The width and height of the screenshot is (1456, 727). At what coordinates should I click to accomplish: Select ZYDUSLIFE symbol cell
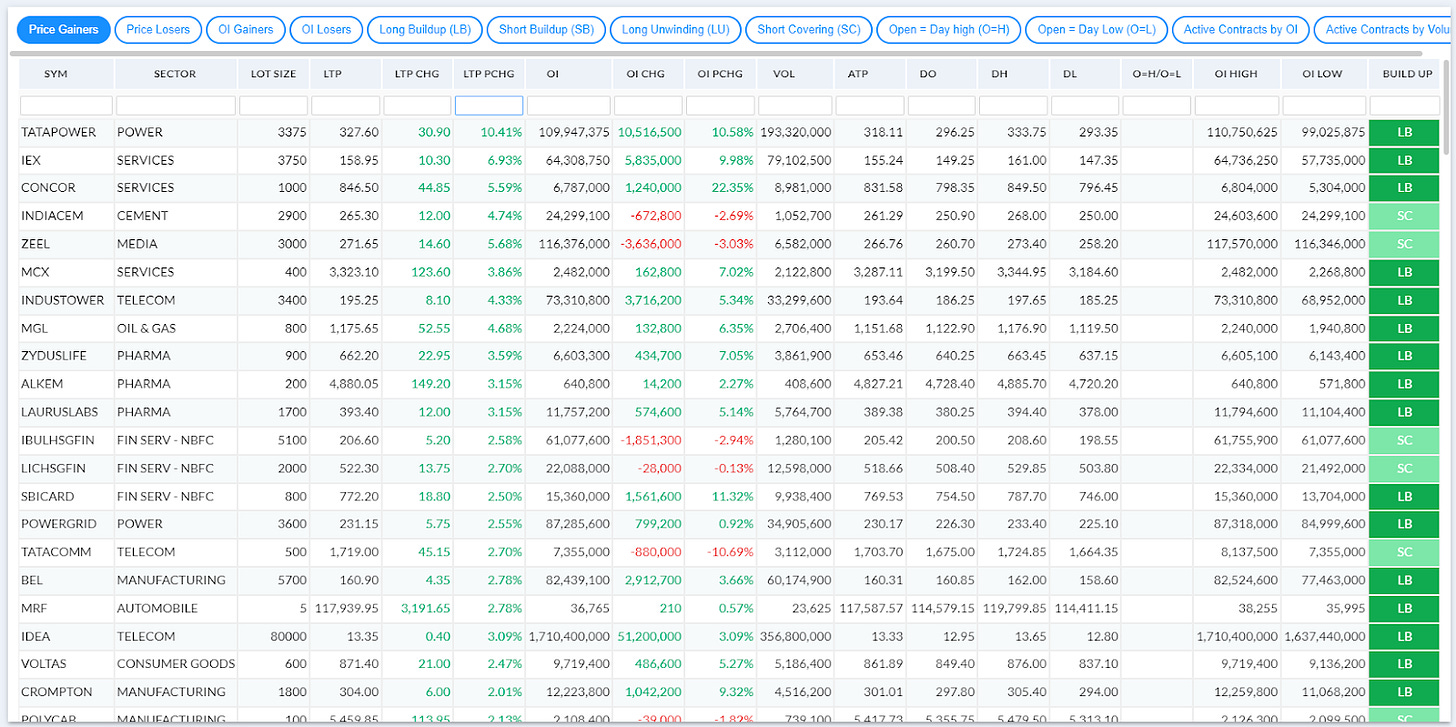pyautogui.click(x=66, y=356)
